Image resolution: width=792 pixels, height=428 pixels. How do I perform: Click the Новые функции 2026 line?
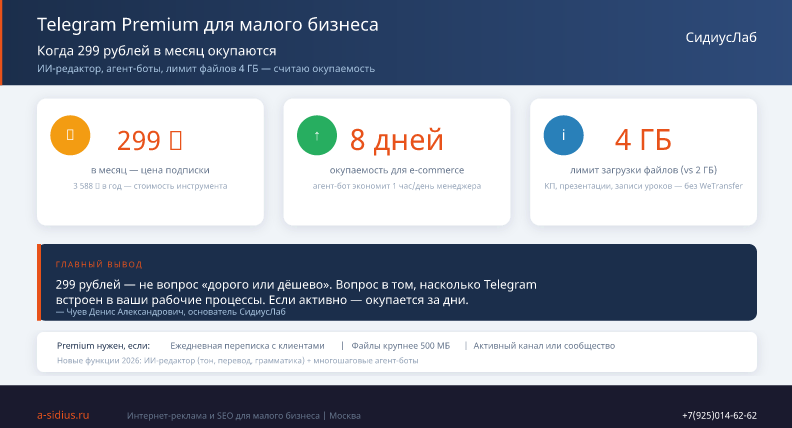pos(237,361)
